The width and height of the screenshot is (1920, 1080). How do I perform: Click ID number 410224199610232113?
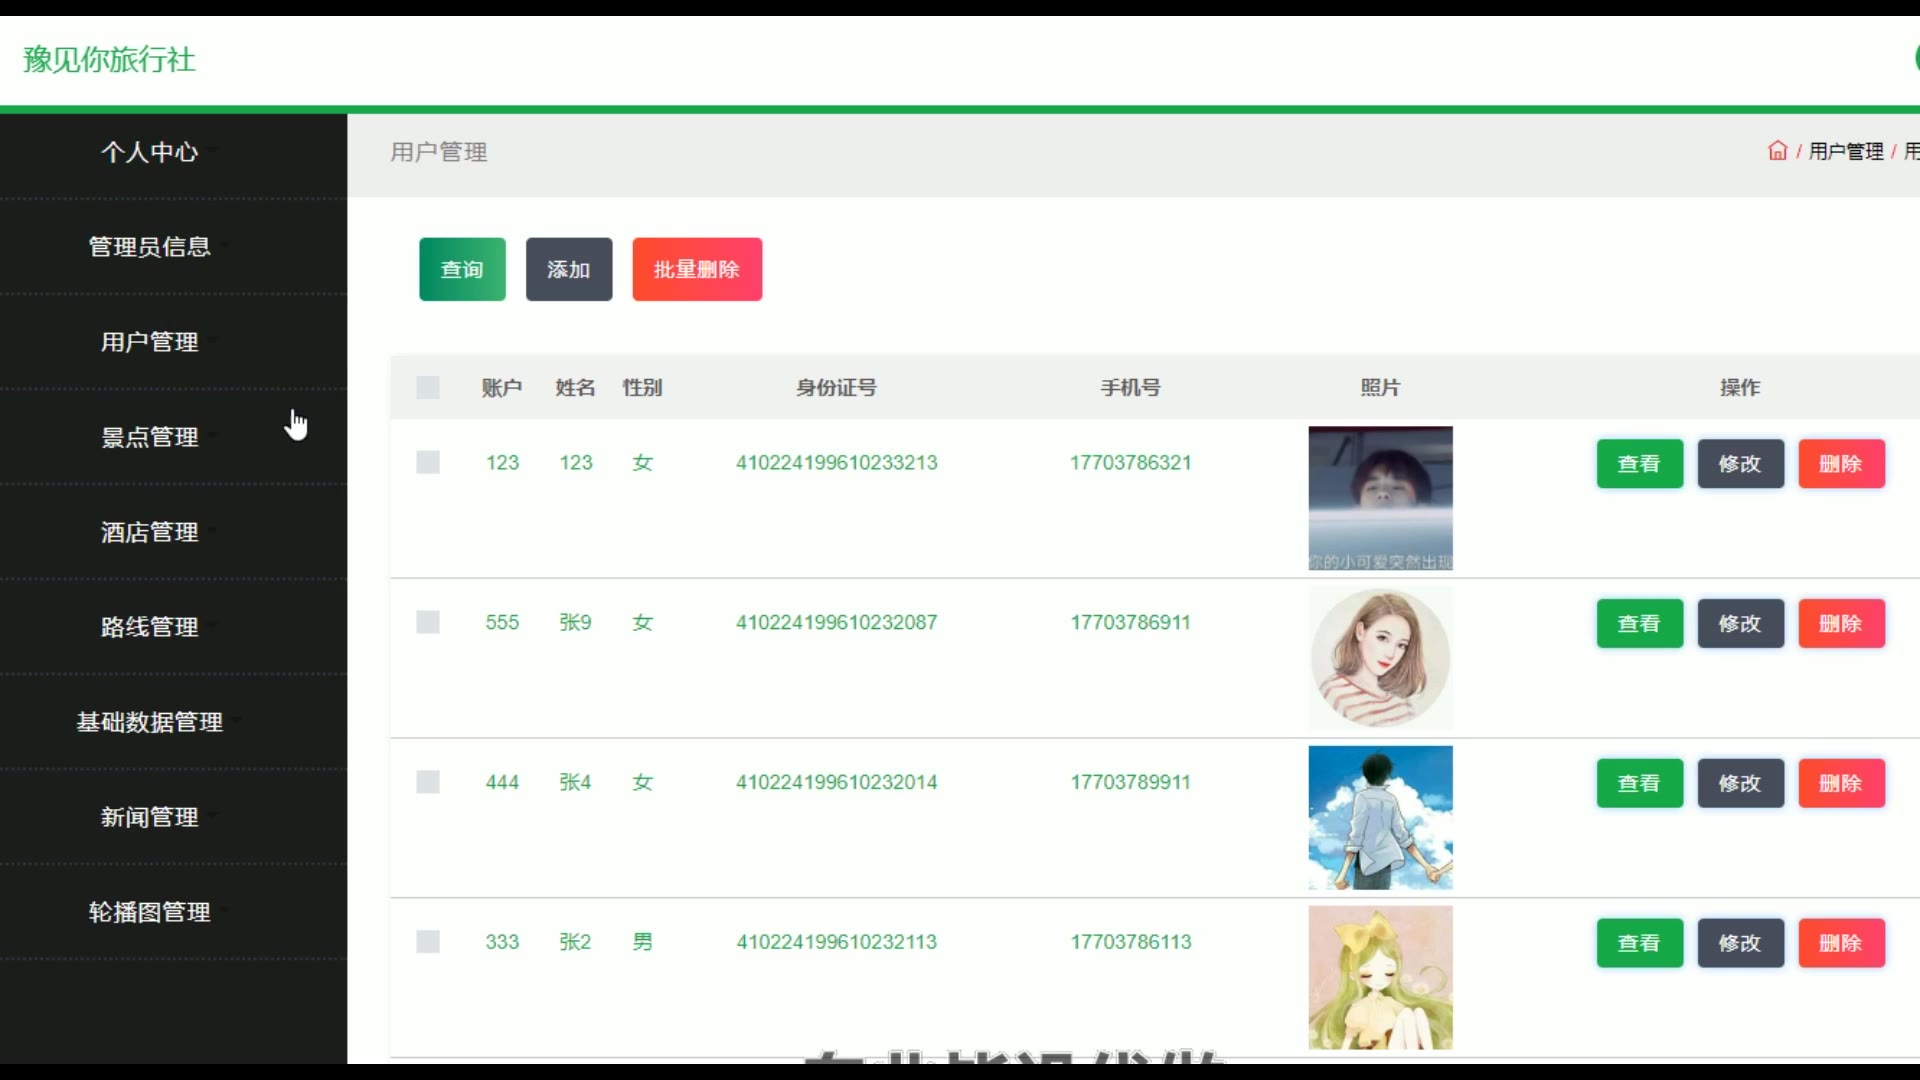(837, 942)
